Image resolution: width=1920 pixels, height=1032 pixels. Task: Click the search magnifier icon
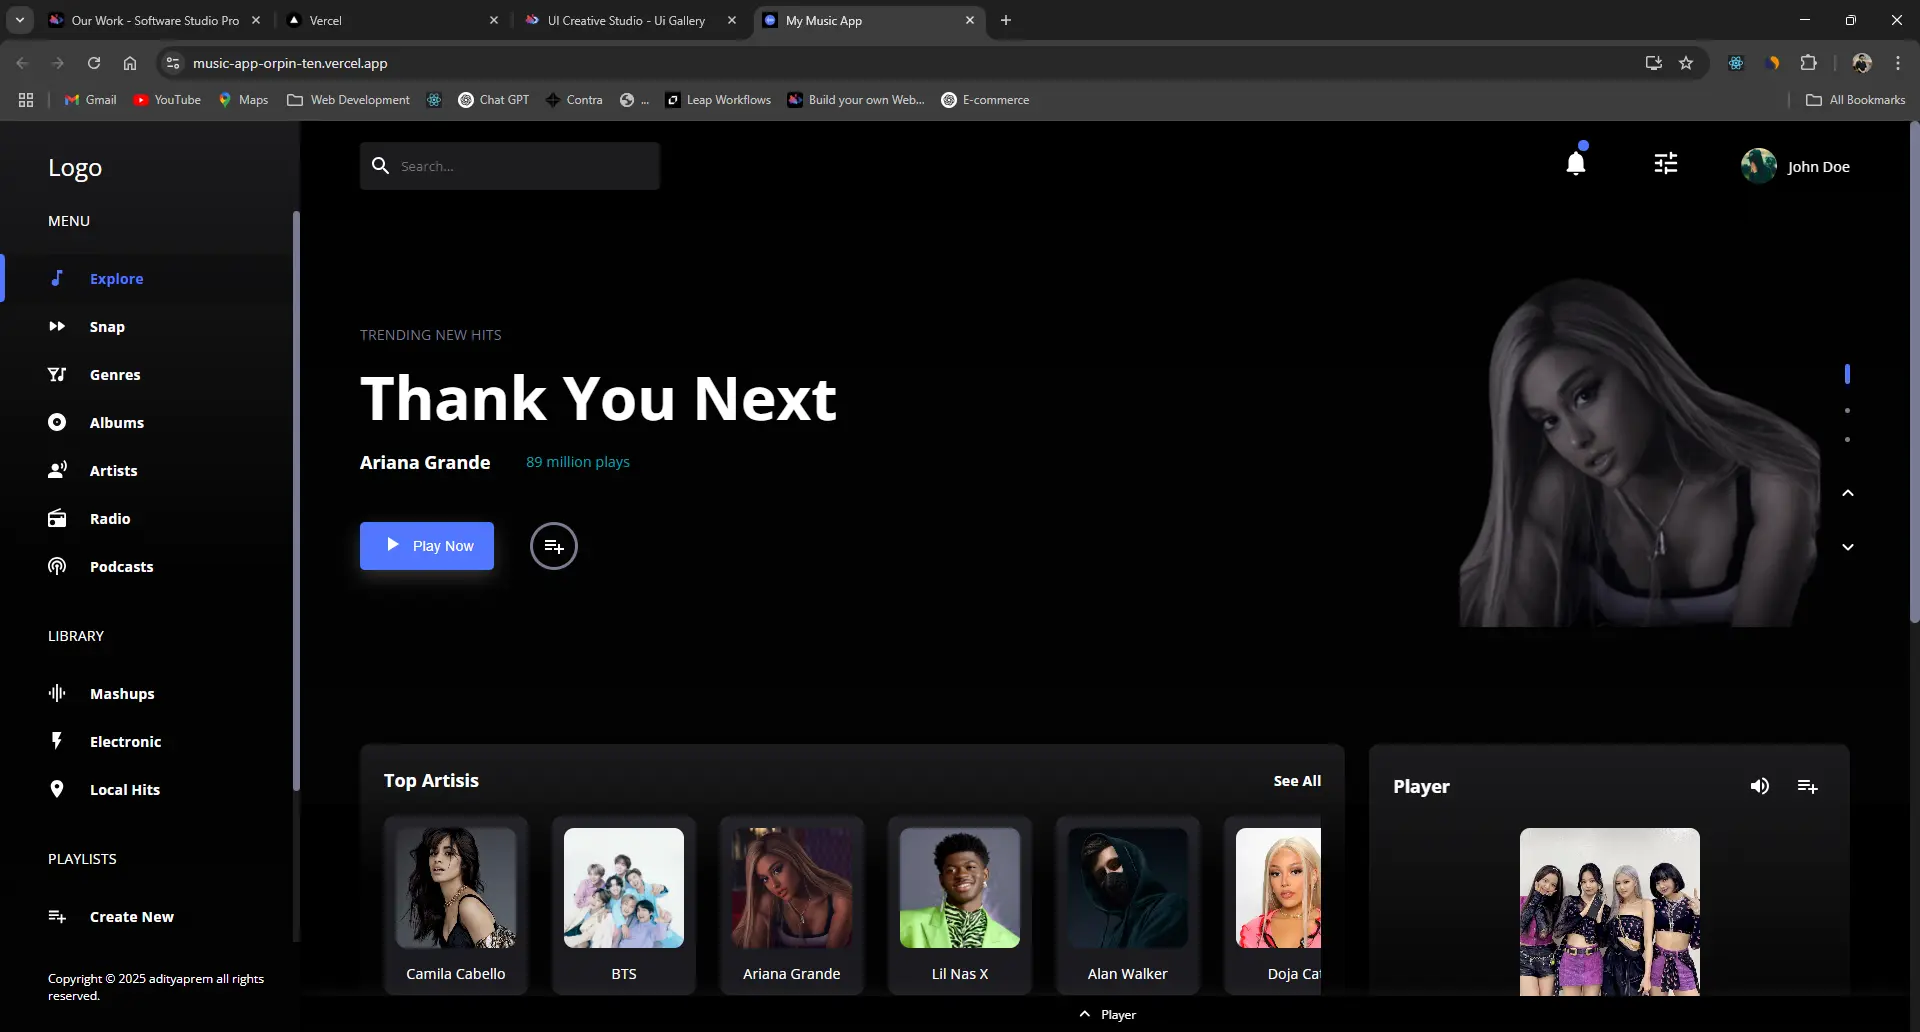coord(380,165)
